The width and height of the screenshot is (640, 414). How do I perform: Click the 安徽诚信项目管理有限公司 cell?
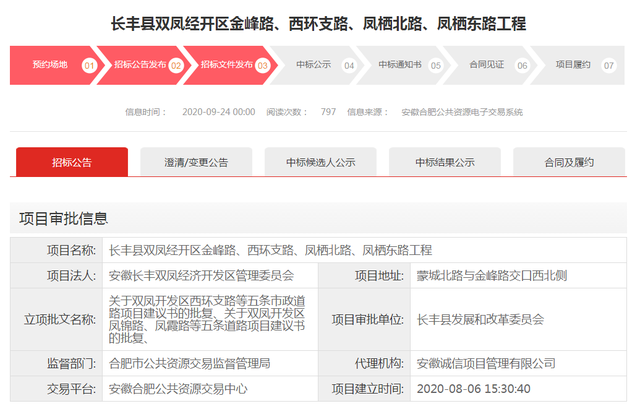518,363
